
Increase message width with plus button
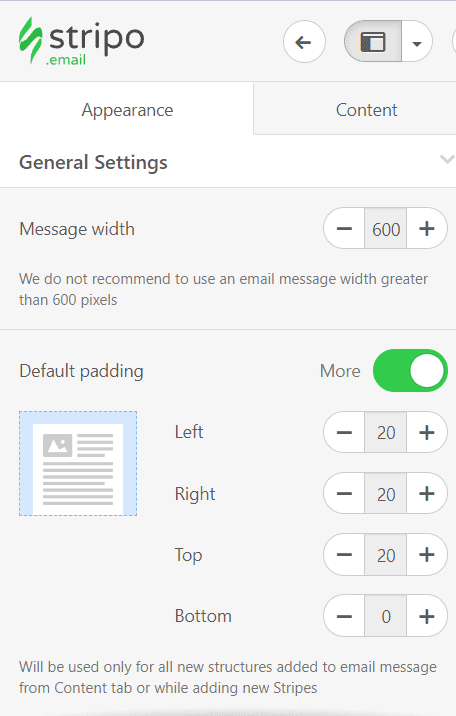tap(426, 228)
